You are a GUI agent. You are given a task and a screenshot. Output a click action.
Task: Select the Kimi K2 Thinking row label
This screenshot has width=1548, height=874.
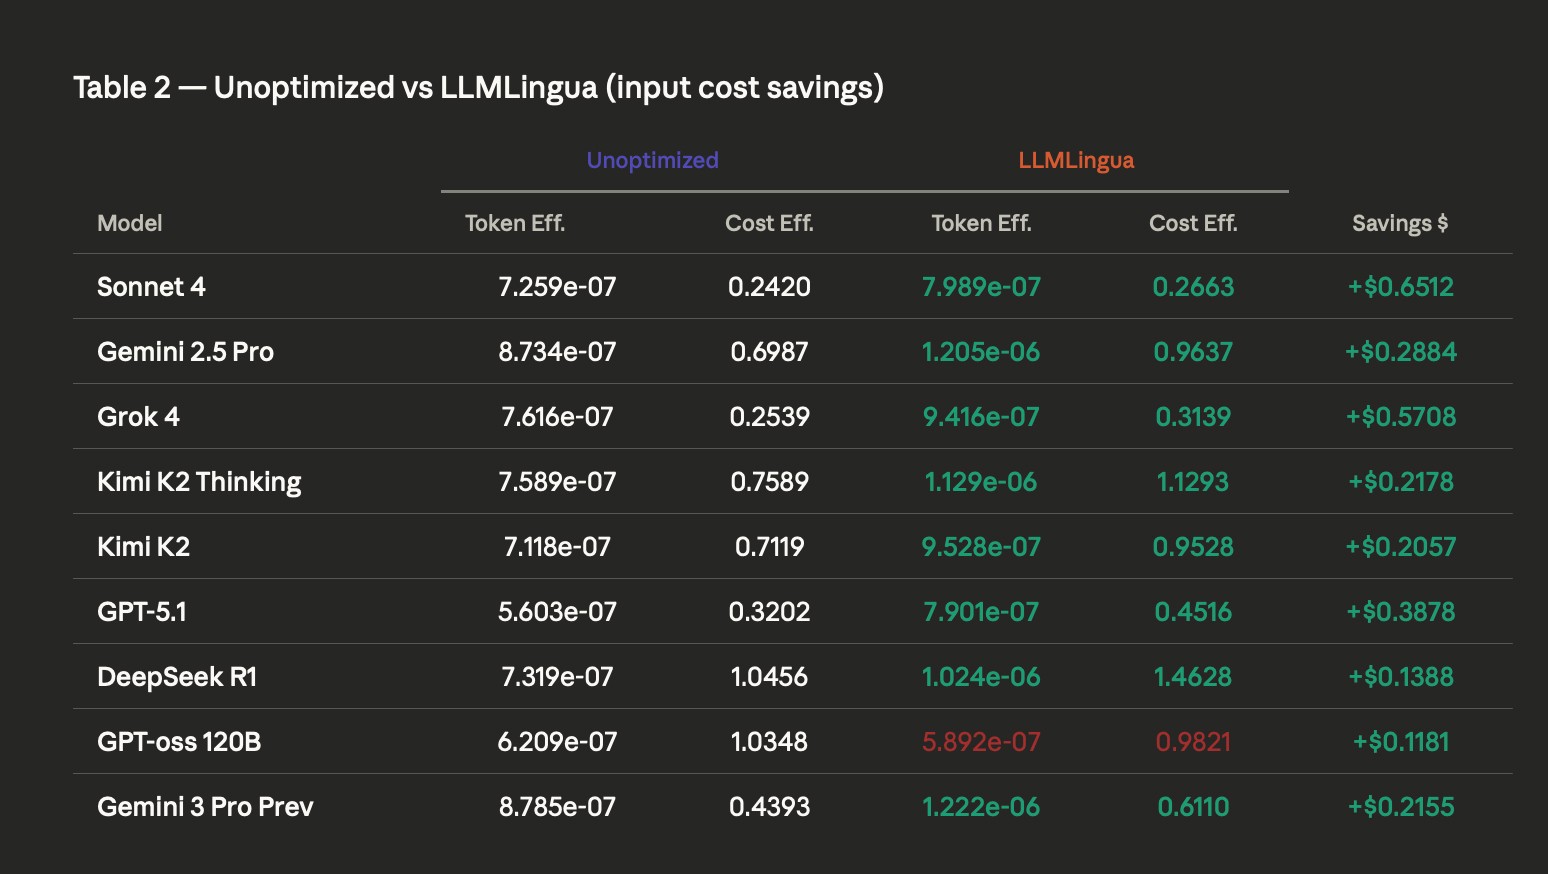coord(199,481)
